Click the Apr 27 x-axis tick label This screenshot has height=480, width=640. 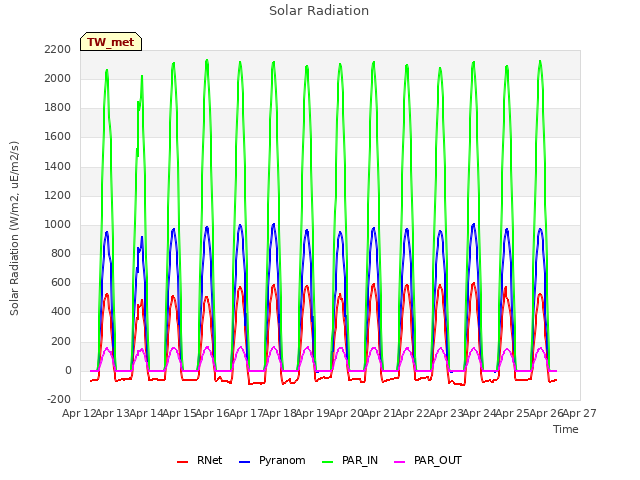click(x=580, y=413)
